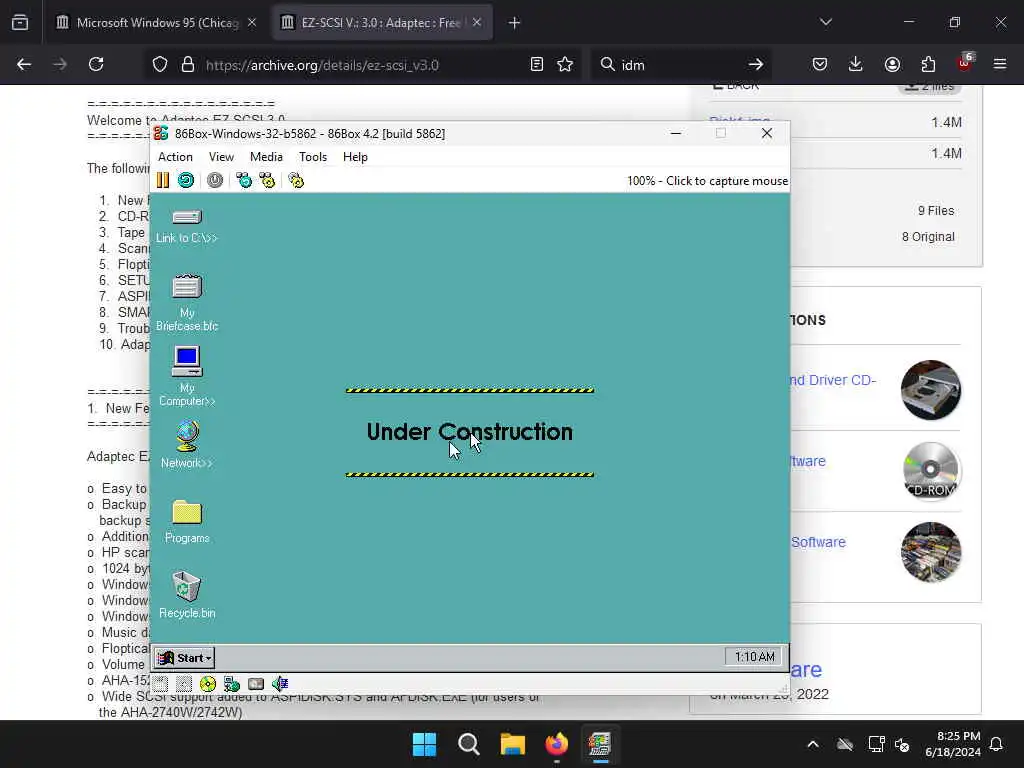
Task: Click the CD drive tray thumbnail
Action: point(931,390)
